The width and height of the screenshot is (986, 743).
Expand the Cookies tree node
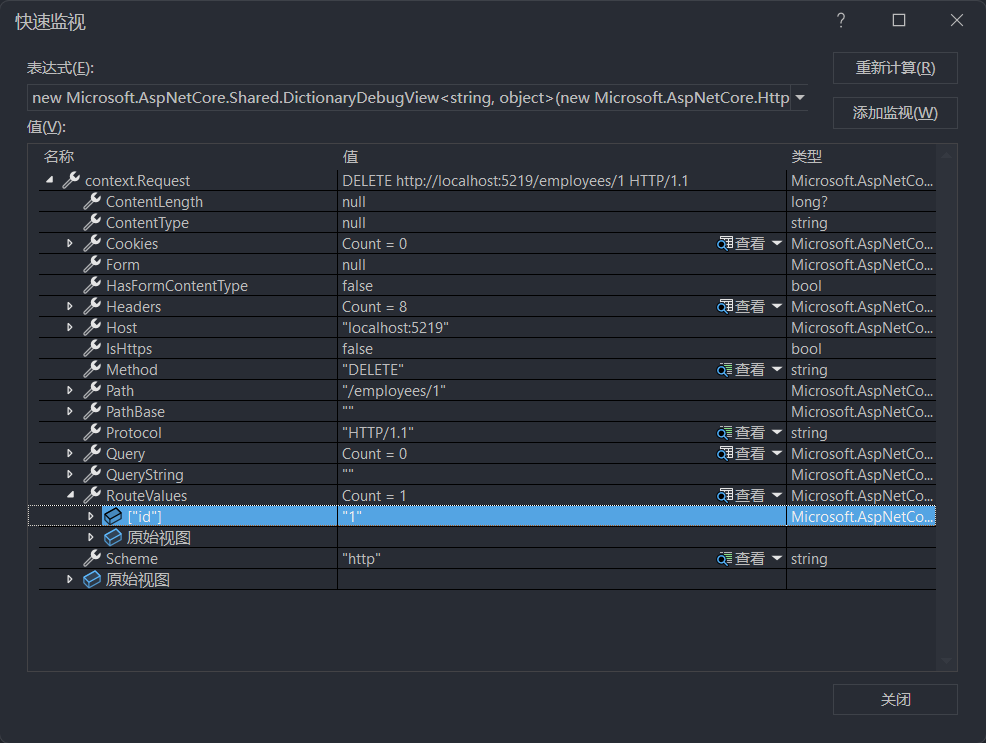click(70, 244)
